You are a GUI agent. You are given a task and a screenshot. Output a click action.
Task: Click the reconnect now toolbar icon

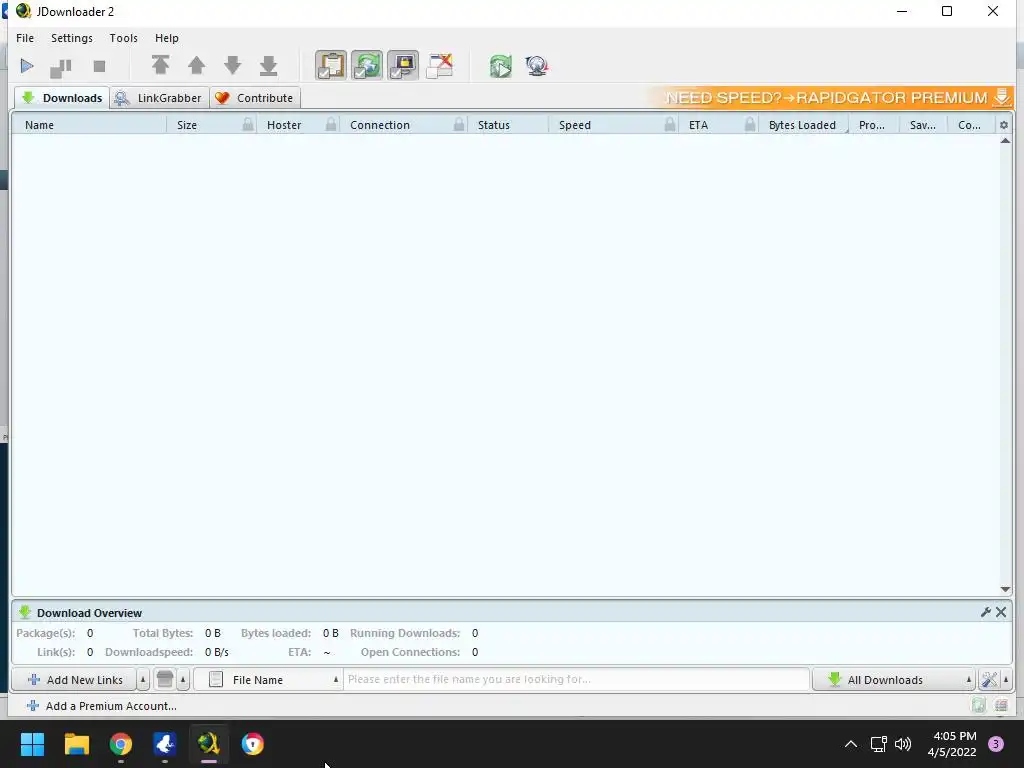coord(501,66)
